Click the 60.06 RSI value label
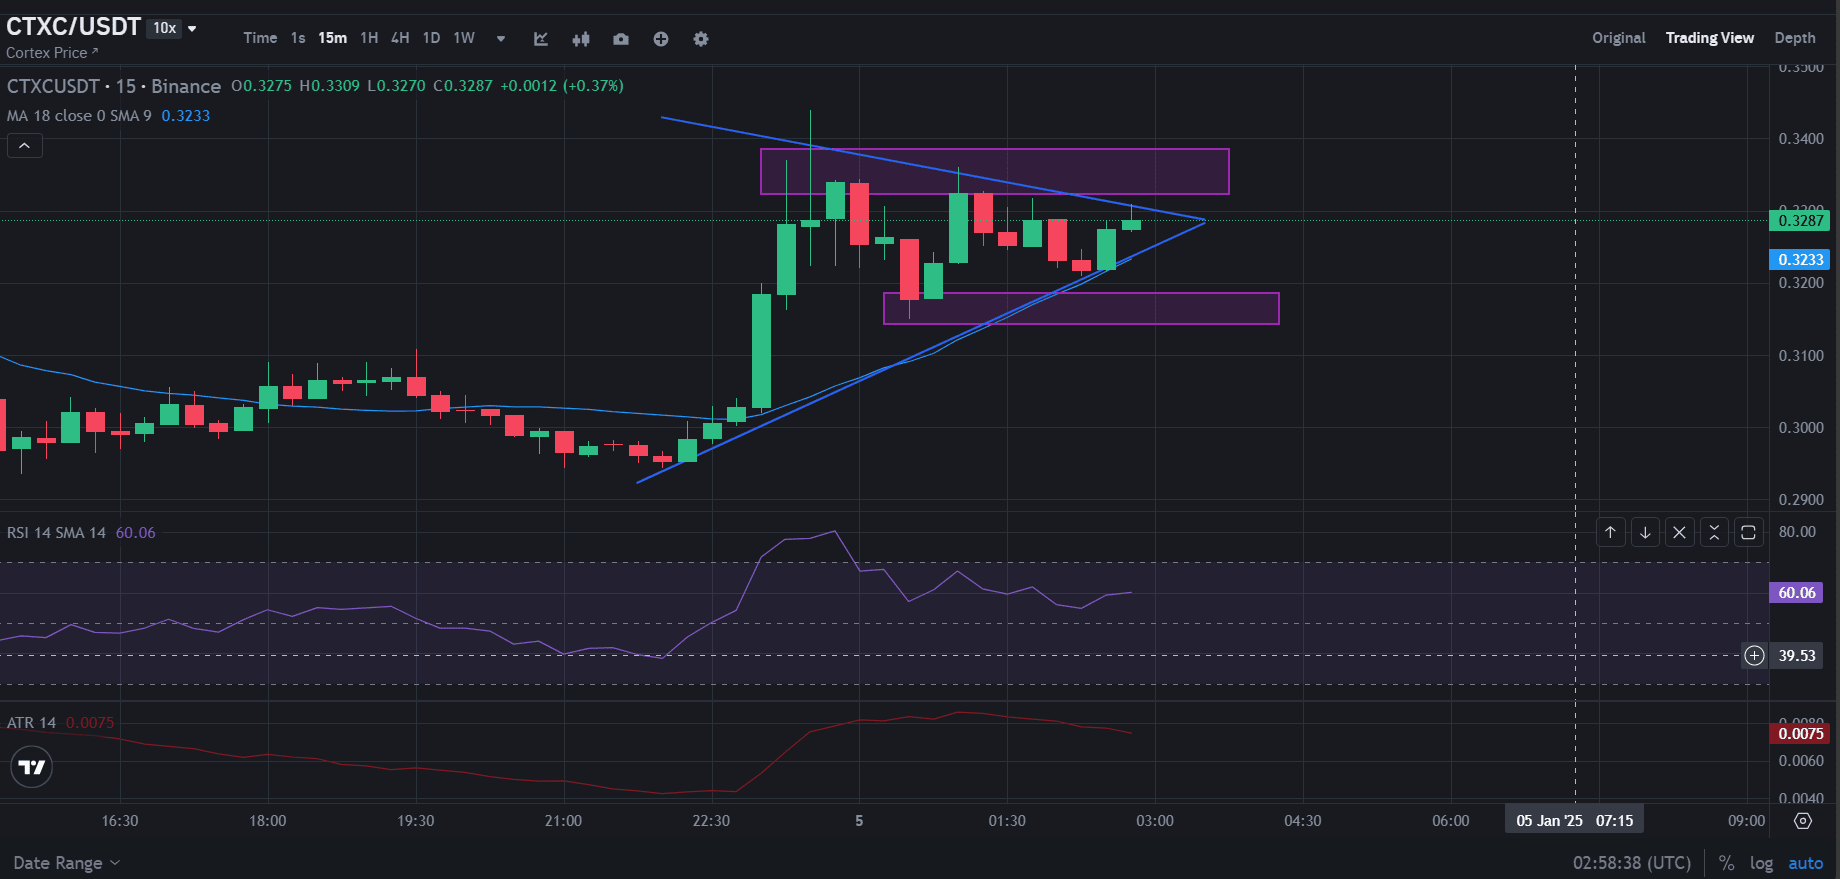Viewport: 1840px width, 879px height. click(x=1796, y=593)
